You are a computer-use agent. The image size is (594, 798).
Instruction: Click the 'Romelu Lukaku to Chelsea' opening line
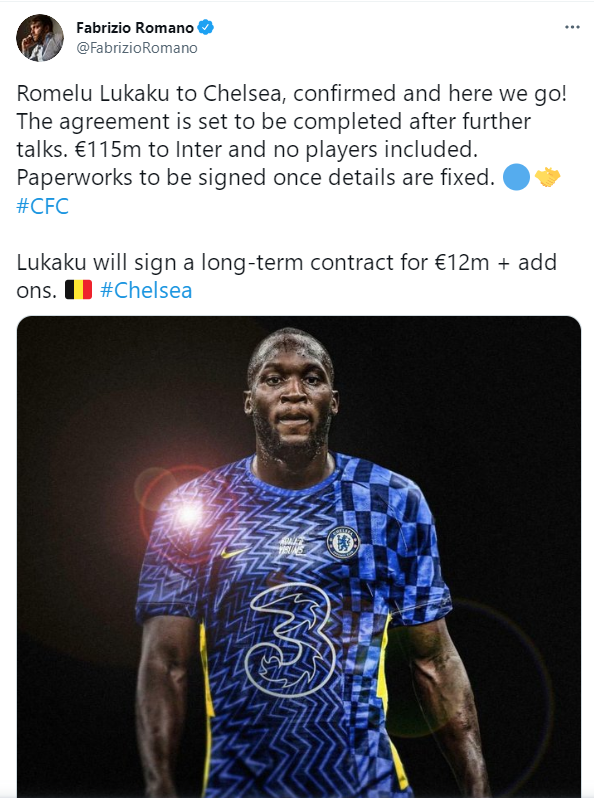click(x=292, y=94)
